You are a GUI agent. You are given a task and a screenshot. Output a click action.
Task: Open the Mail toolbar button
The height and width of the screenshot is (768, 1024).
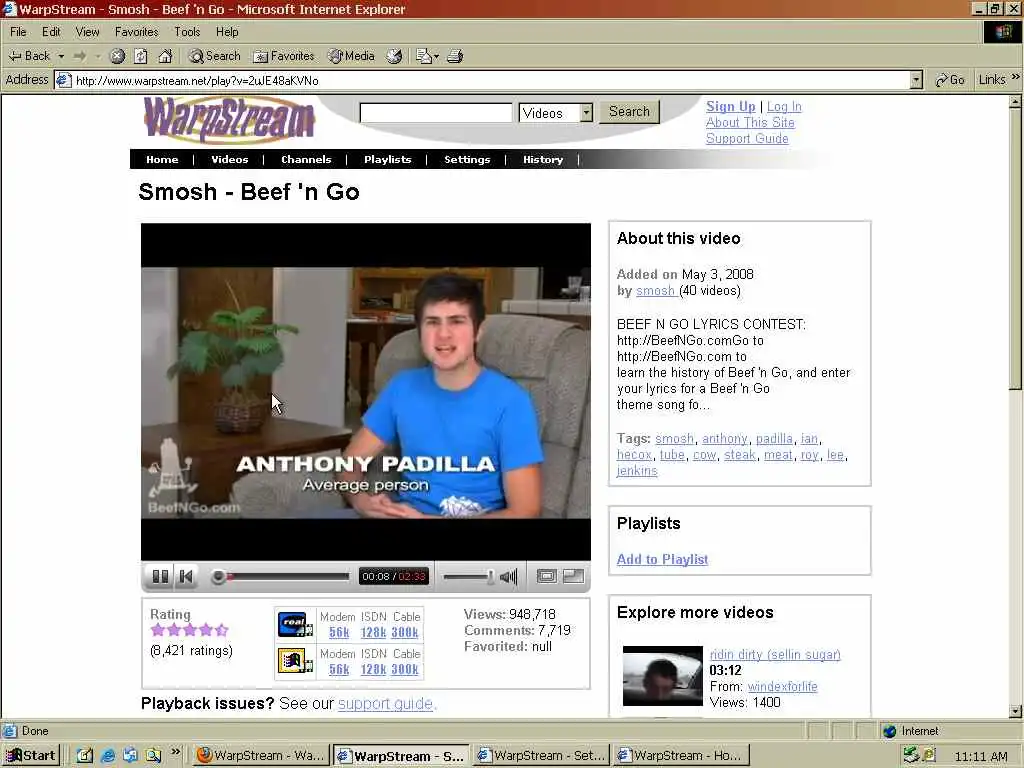point(424,56)
